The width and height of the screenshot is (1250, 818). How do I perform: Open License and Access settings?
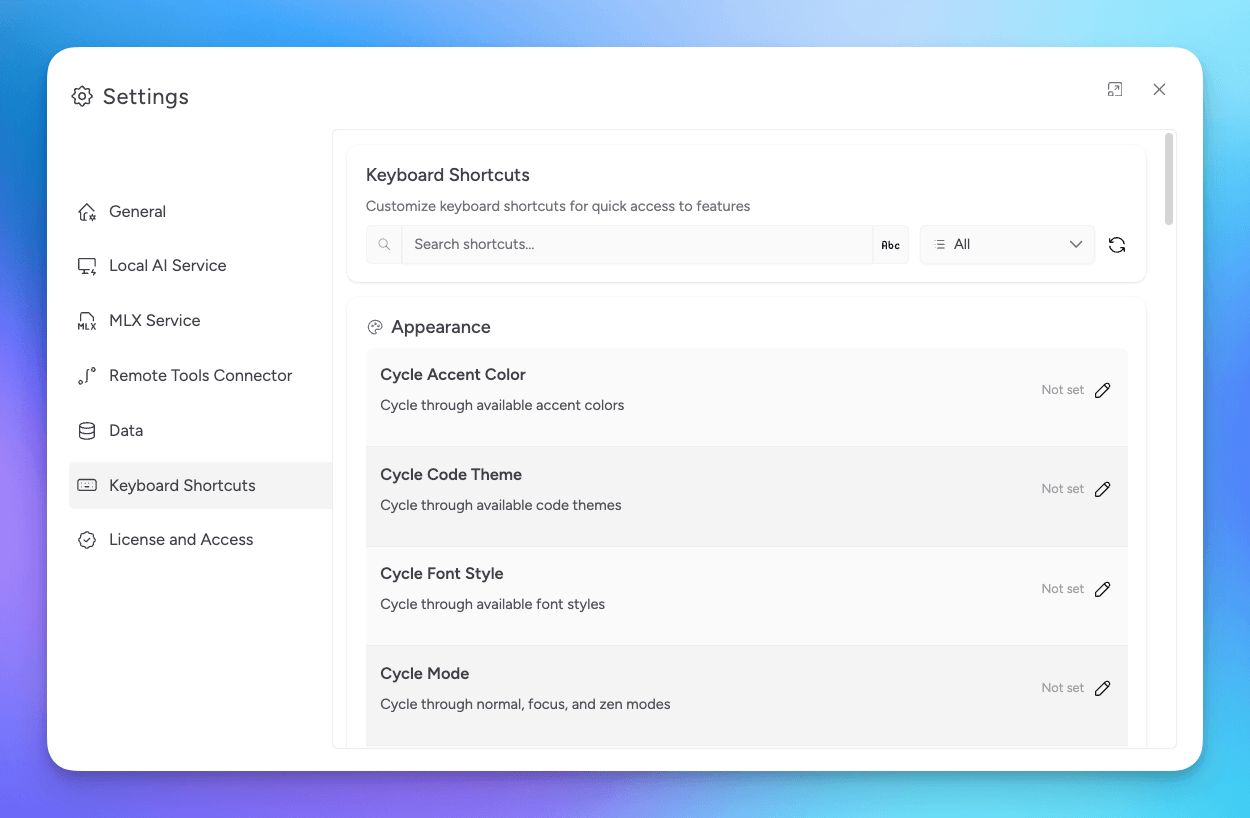180,539
